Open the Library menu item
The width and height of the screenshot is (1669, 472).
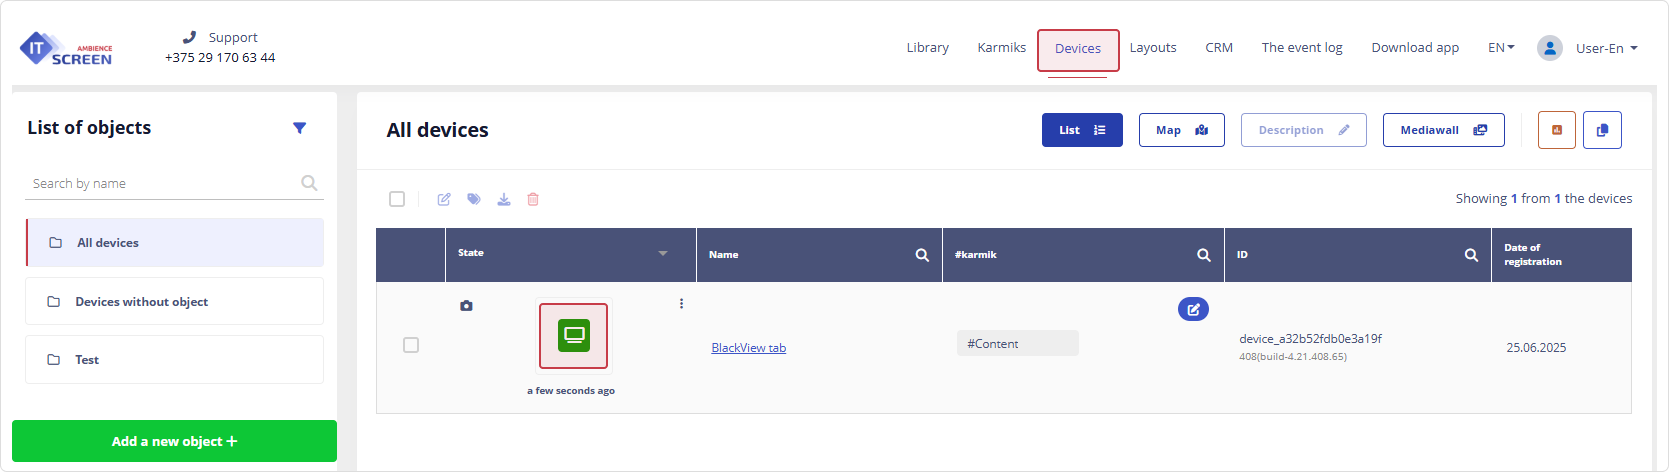pos(927,48)
